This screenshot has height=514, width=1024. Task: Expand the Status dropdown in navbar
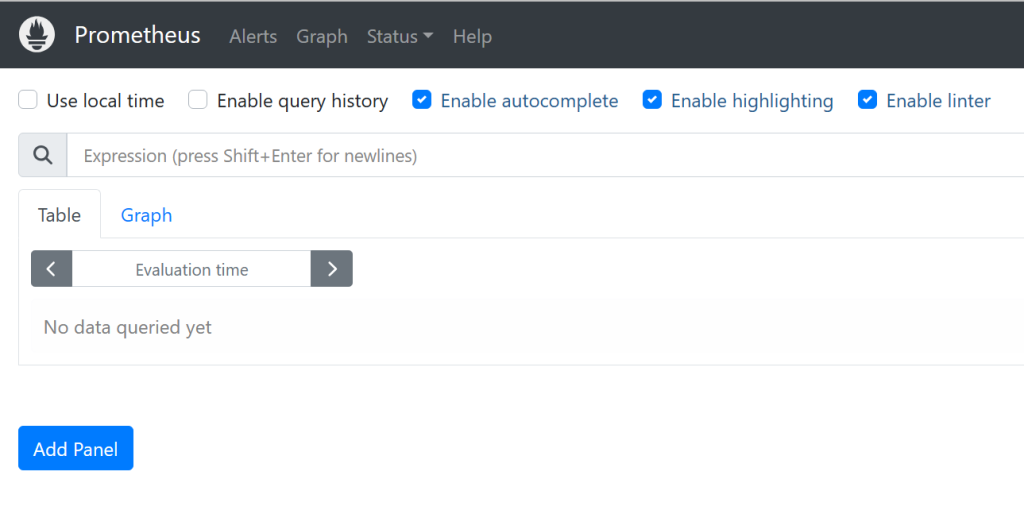point(400,36)
